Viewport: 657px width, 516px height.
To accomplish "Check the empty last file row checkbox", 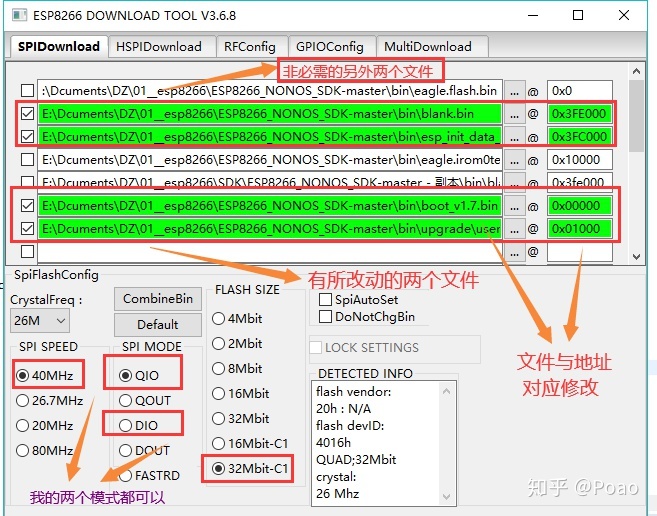I will coord(28,252).
